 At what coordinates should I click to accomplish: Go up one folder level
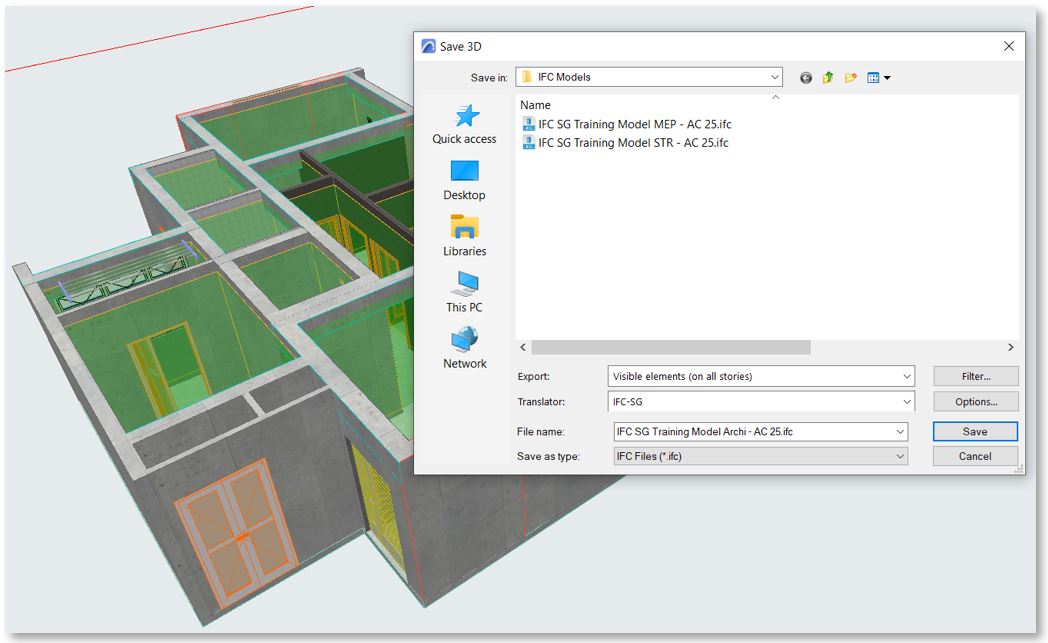[x=828, y=78]
